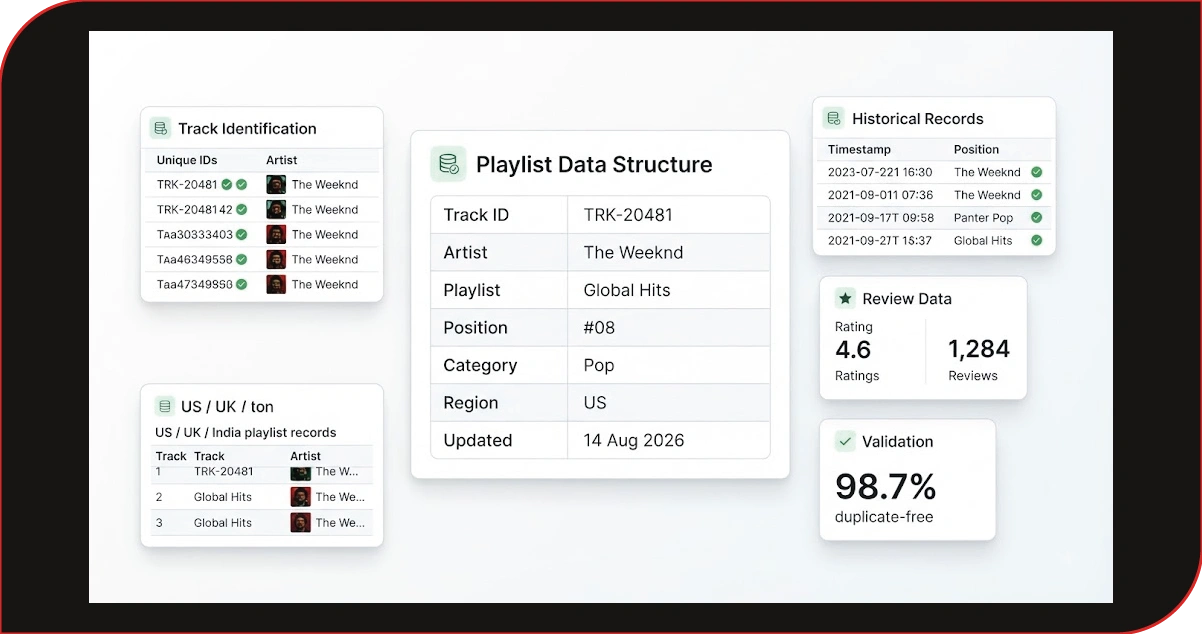The width and height of the screenshot is (1202, 634).
Task: Click the 14 Aug 2026 date value
Action: click(635, 440)
